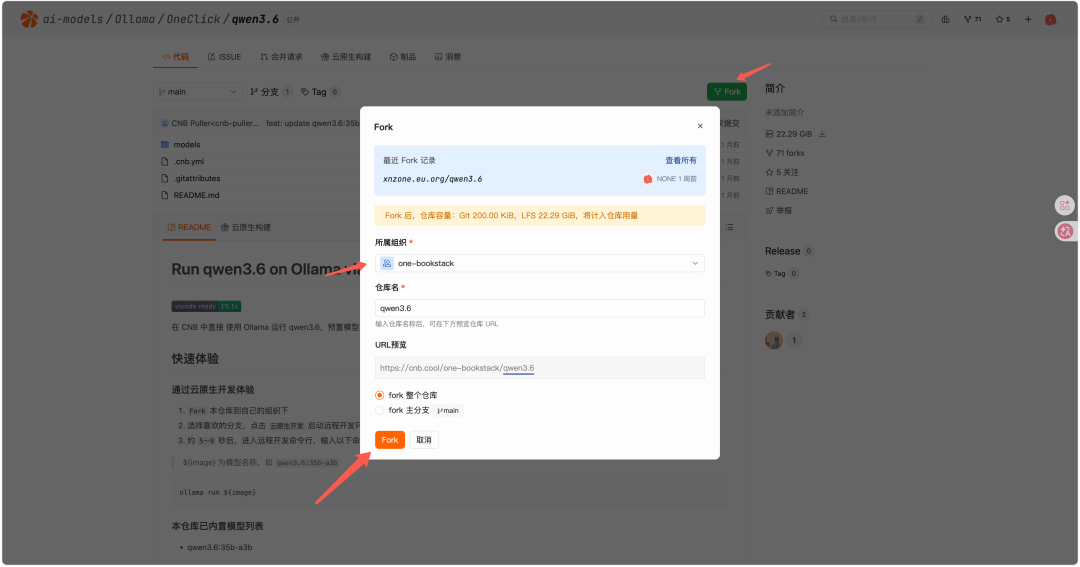Open the README sidebar link

click(x=787, y=192)
